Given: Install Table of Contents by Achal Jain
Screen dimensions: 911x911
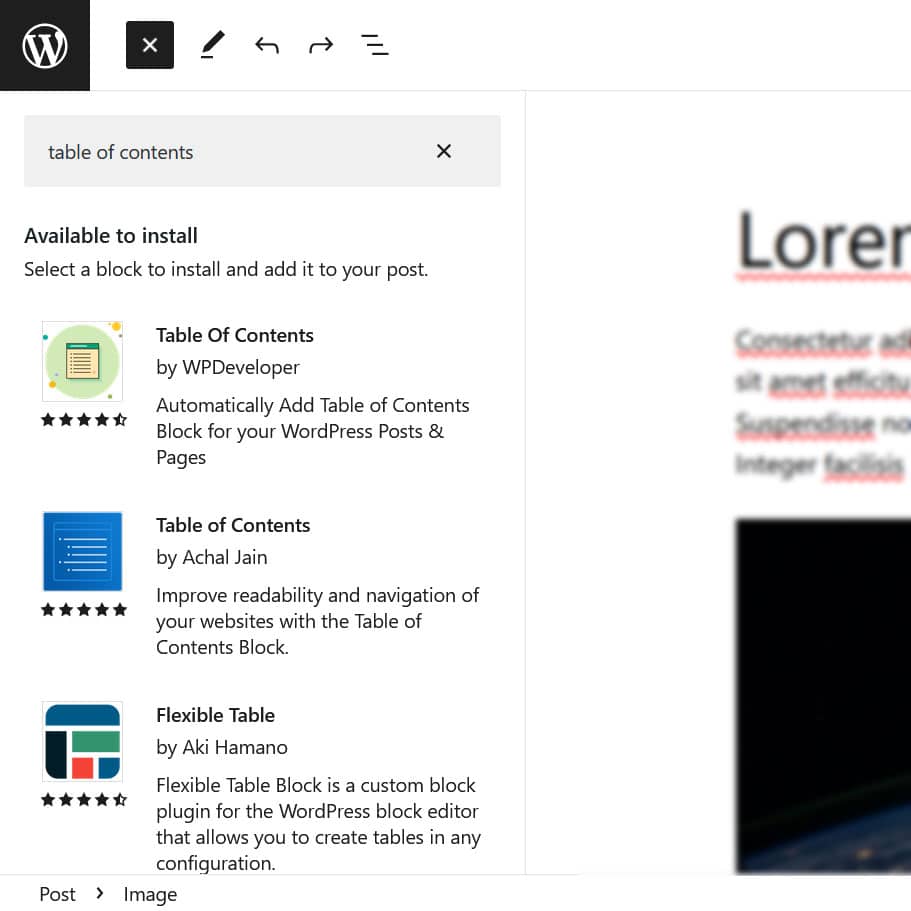Looking at the screenshot, I should 233,525.
